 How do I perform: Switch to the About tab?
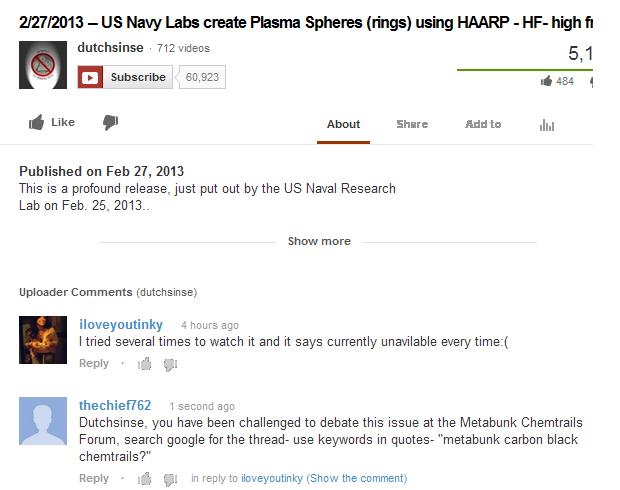point(343,124)
